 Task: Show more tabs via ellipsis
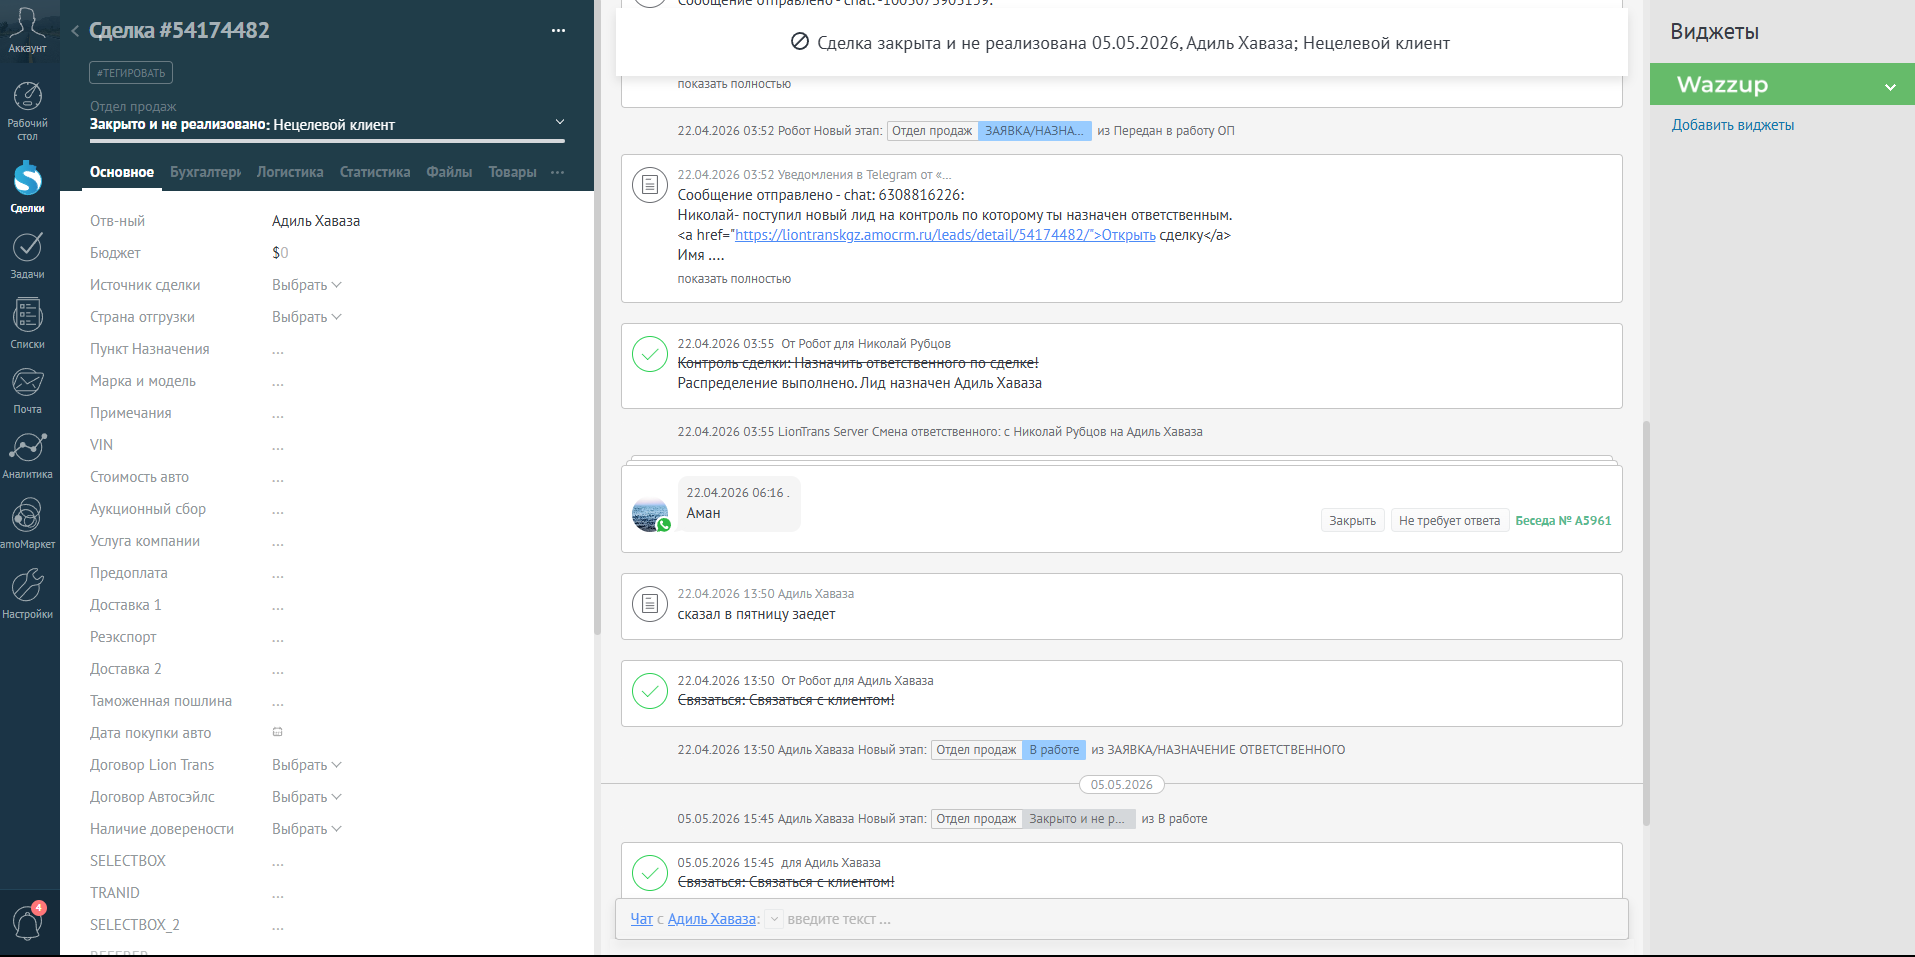[557, 172]
